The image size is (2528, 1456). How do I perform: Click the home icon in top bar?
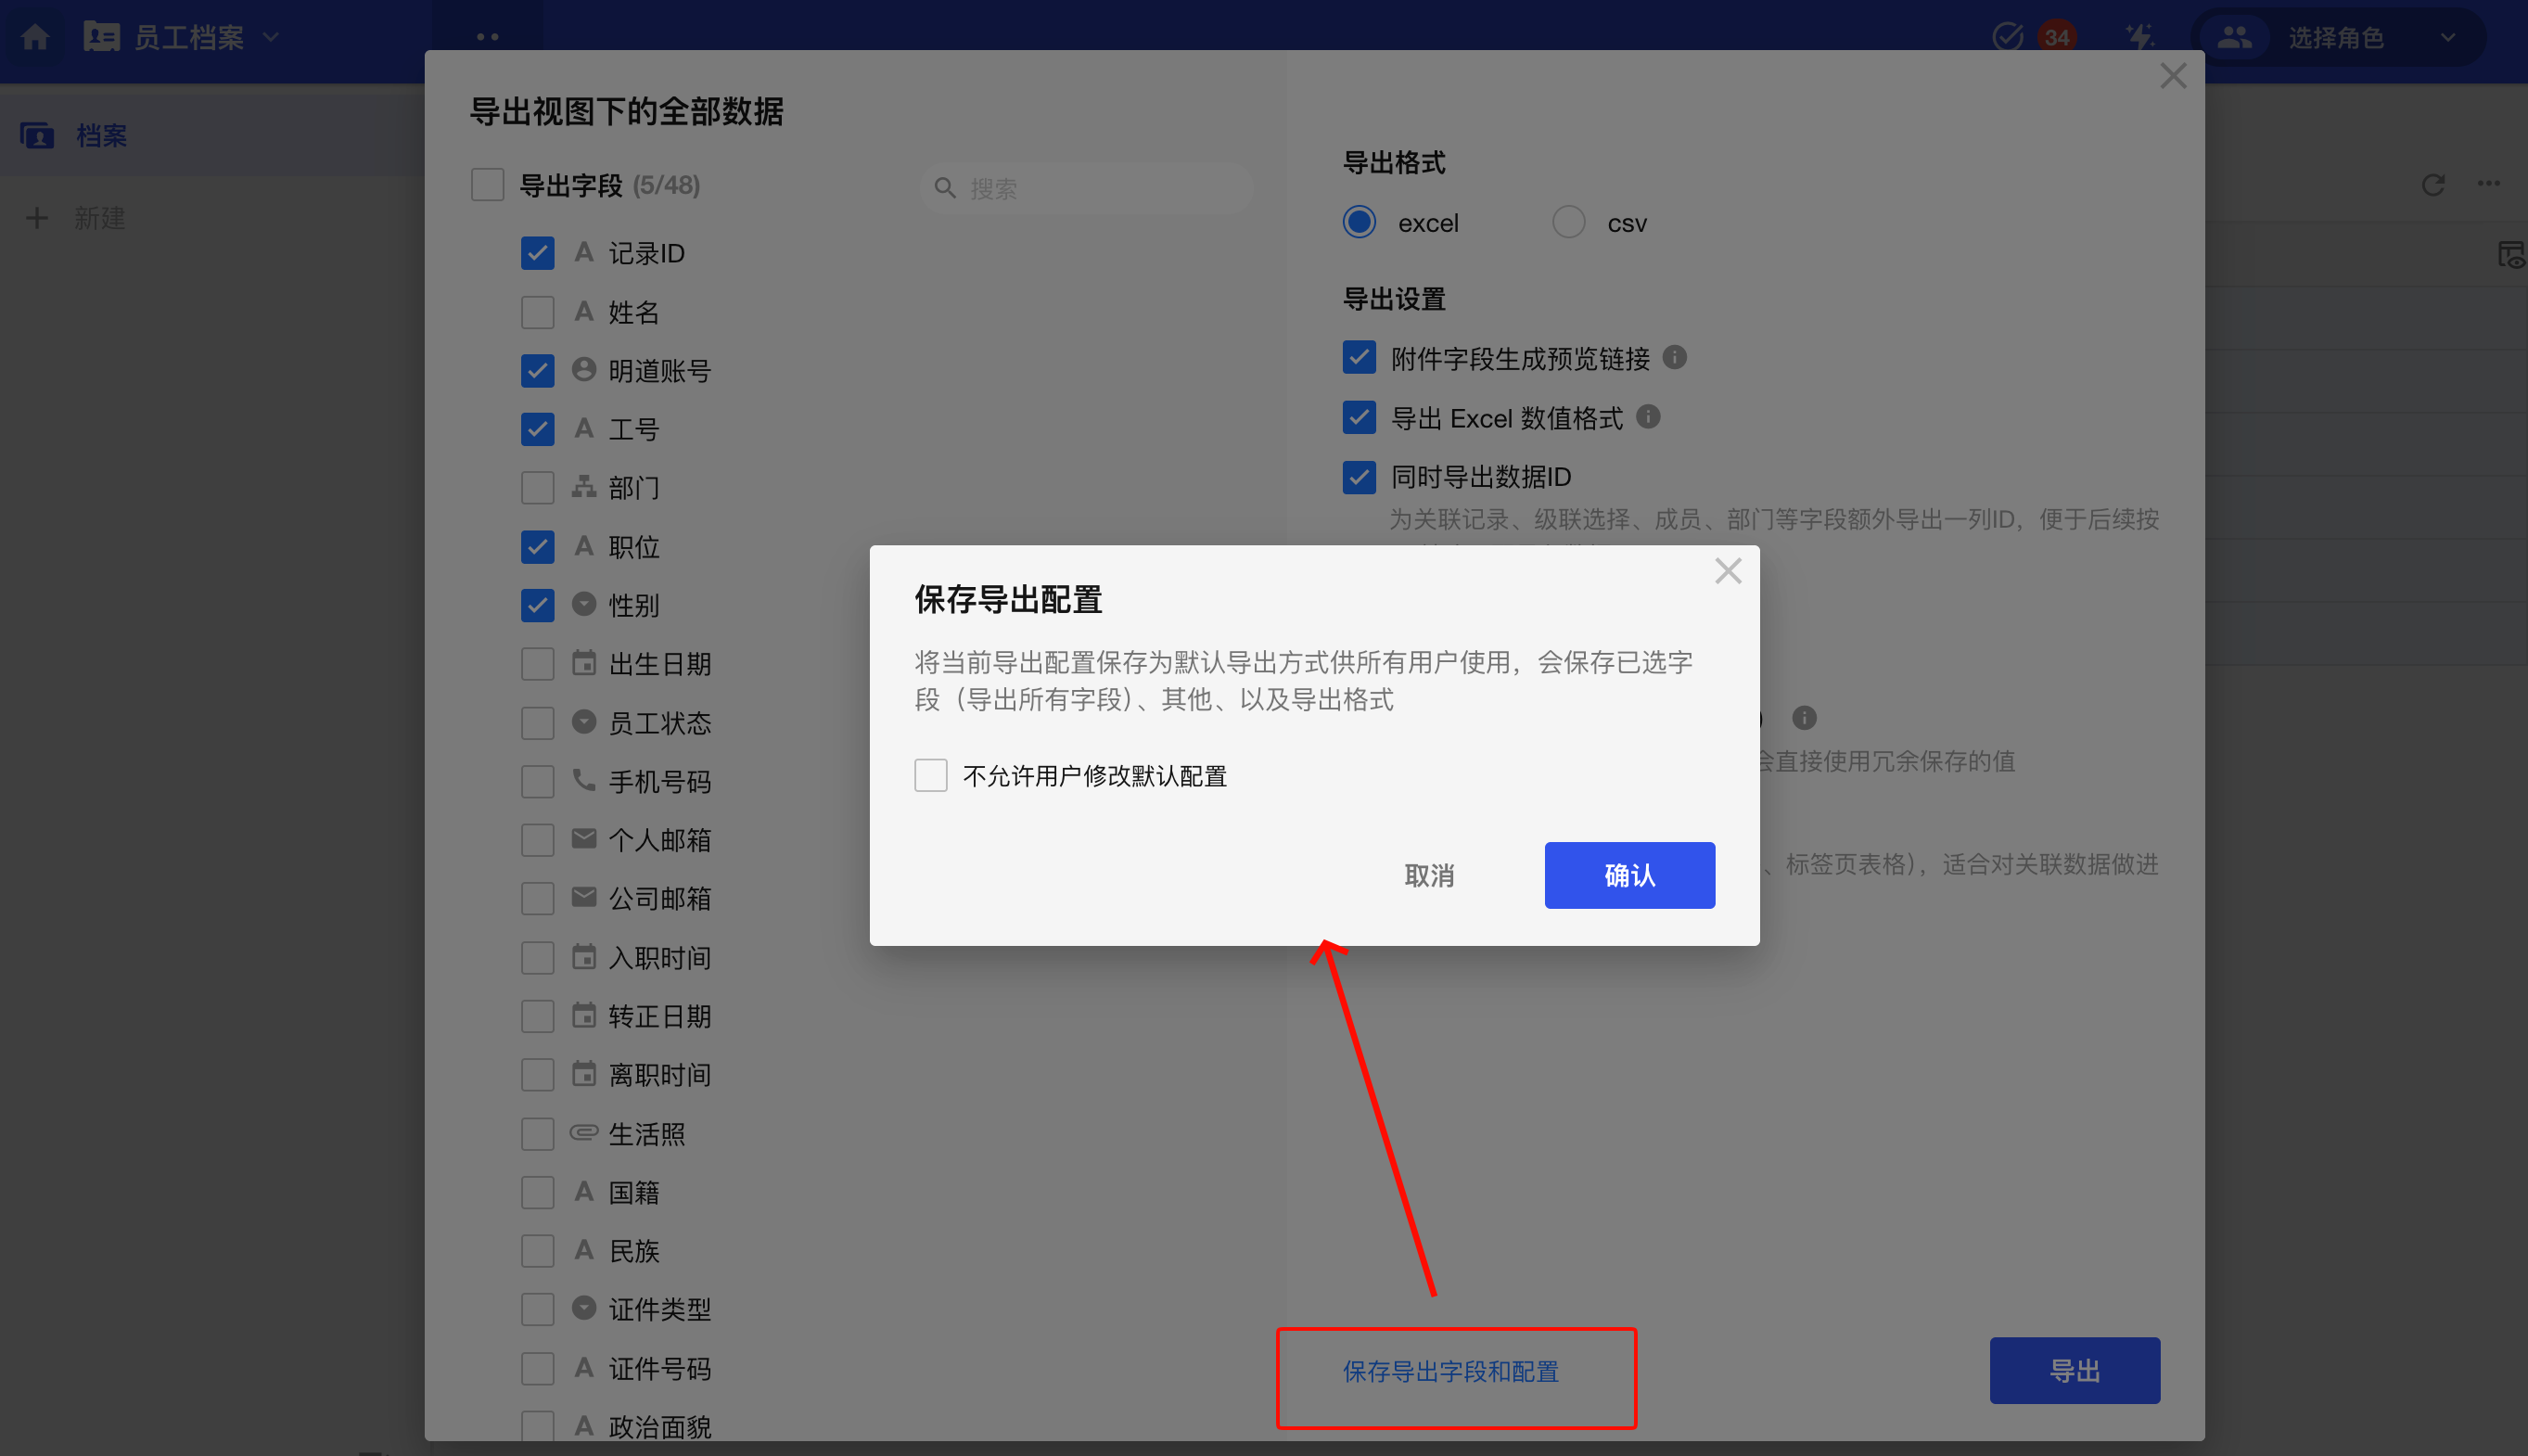35,37
